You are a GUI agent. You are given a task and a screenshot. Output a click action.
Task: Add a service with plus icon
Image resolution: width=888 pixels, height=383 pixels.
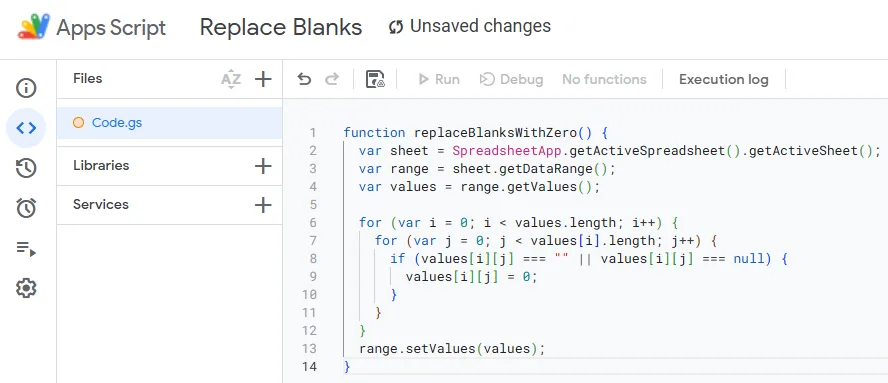pos(263,205)
